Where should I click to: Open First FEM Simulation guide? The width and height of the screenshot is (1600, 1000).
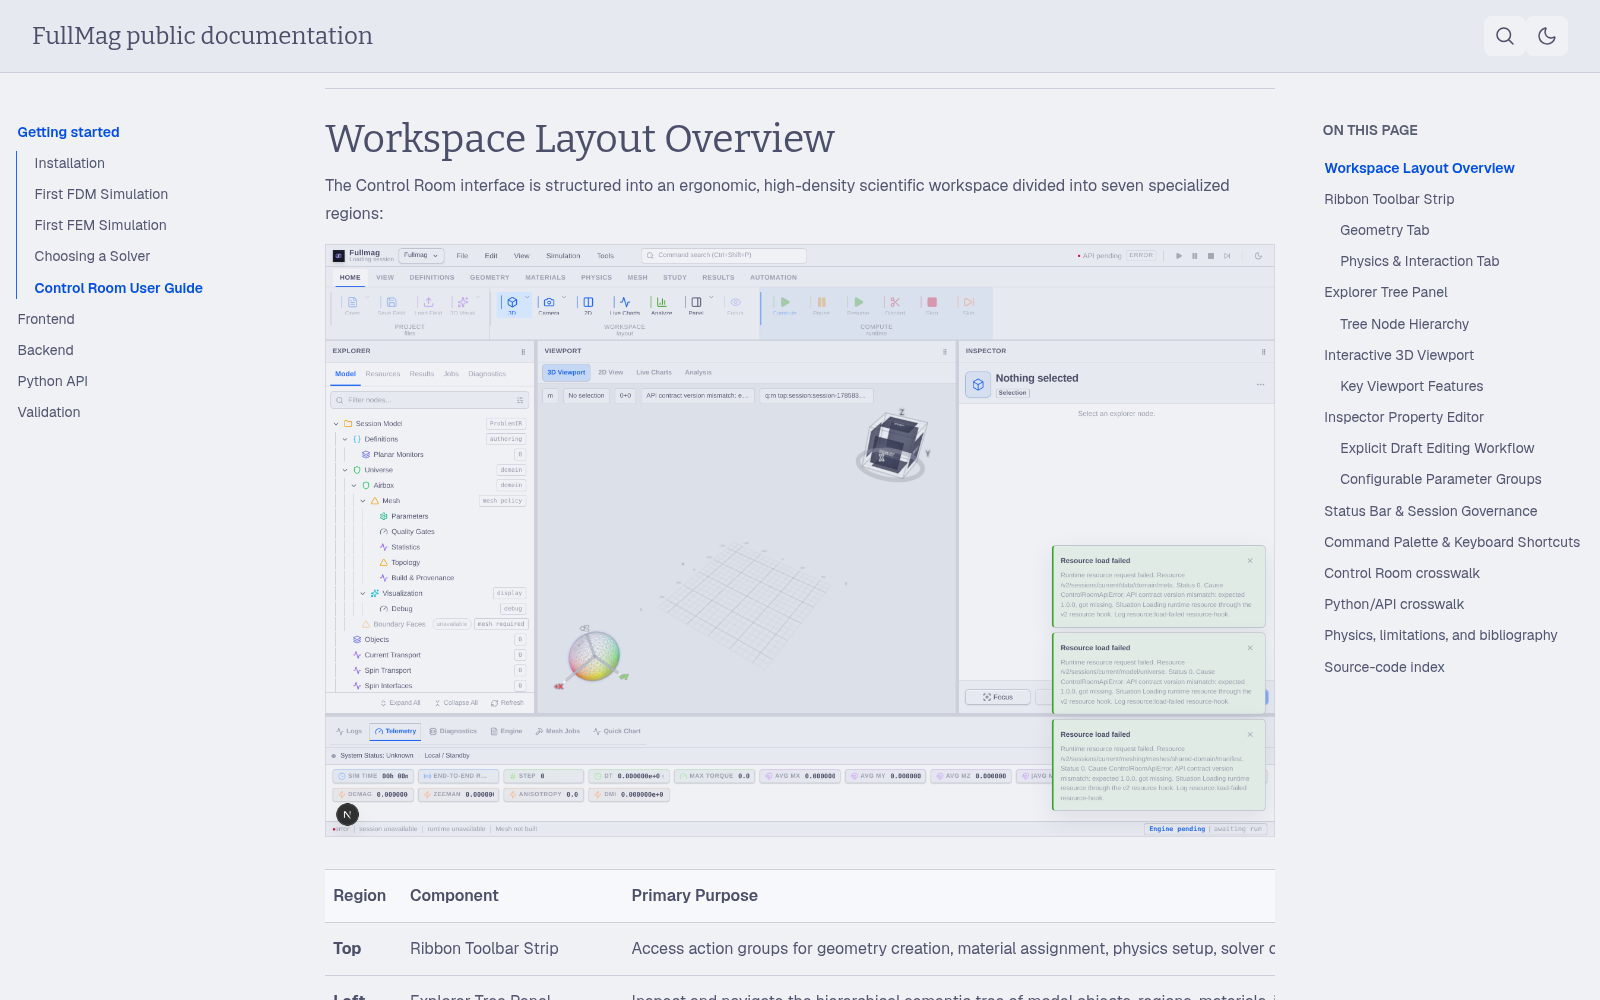click(100, 225)
